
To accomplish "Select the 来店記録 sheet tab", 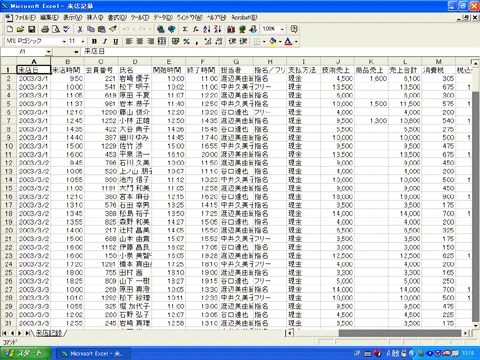I will point(49,333).
